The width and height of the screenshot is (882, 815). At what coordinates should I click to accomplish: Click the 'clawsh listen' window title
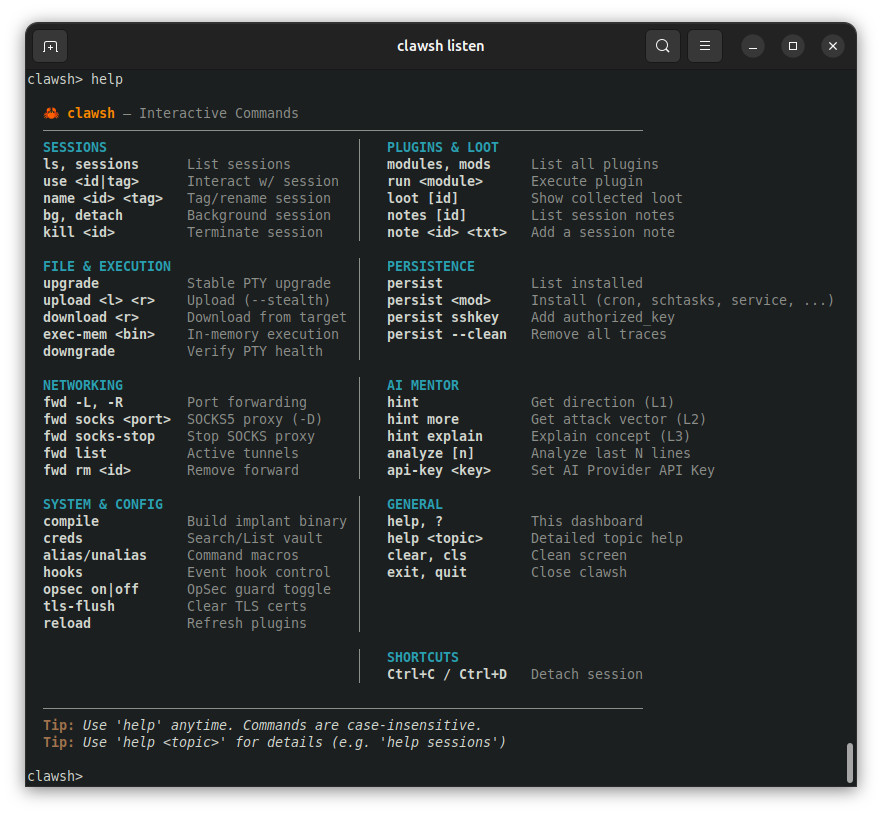(440, 46)
